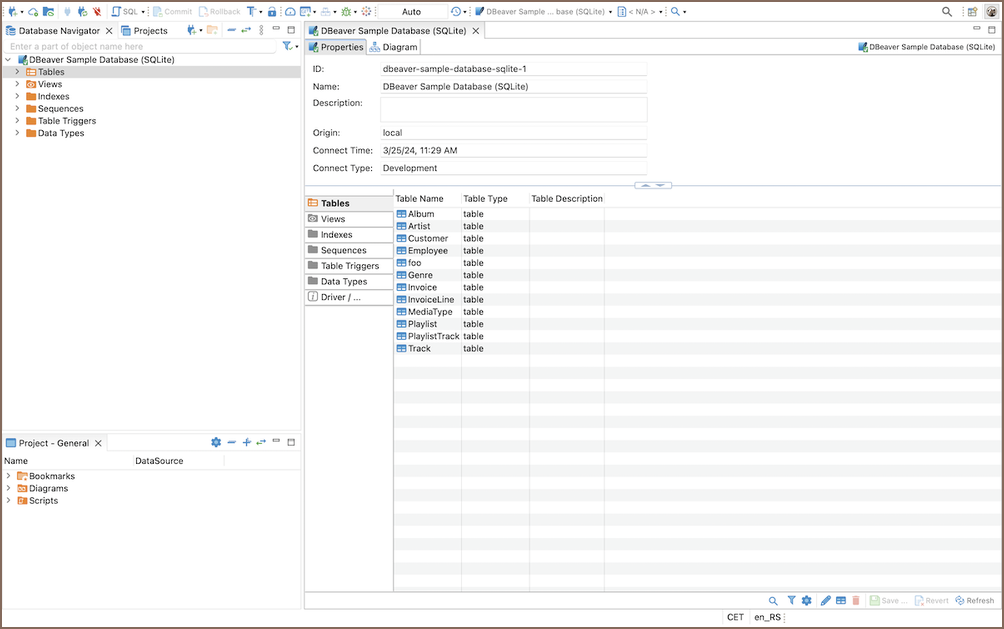Open the transaction mode Auto dropdown
The height and width of the screenshot is (629, 1004).
(411, 12)
